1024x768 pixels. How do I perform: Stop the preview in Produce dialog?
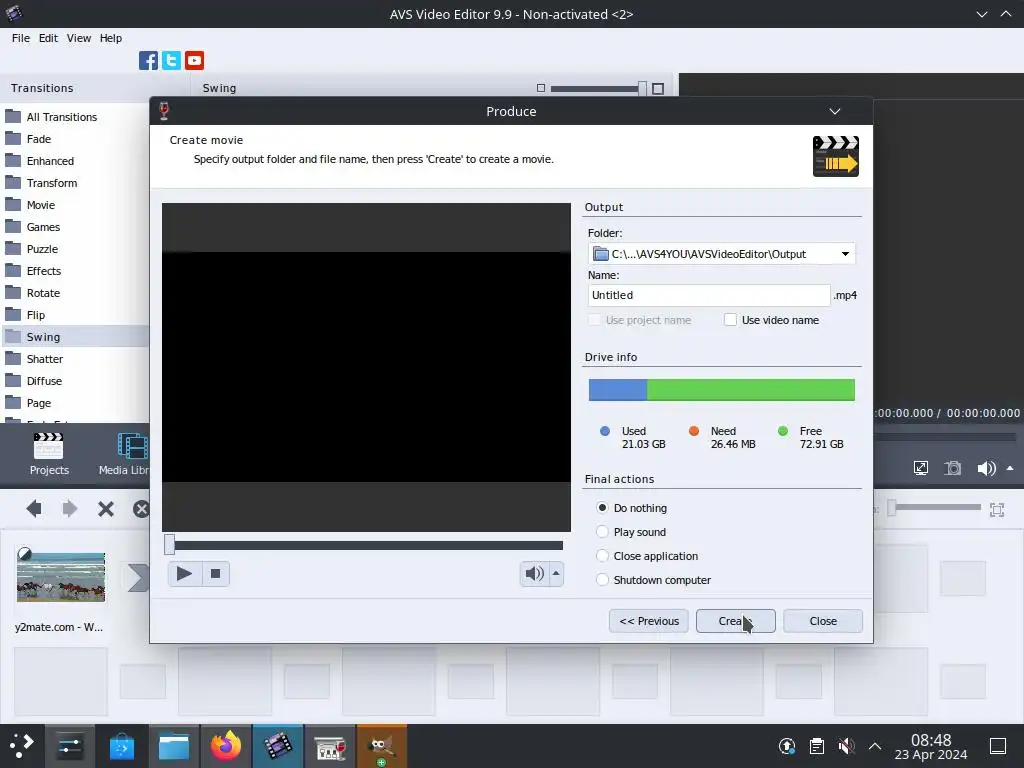click(215, 574)
